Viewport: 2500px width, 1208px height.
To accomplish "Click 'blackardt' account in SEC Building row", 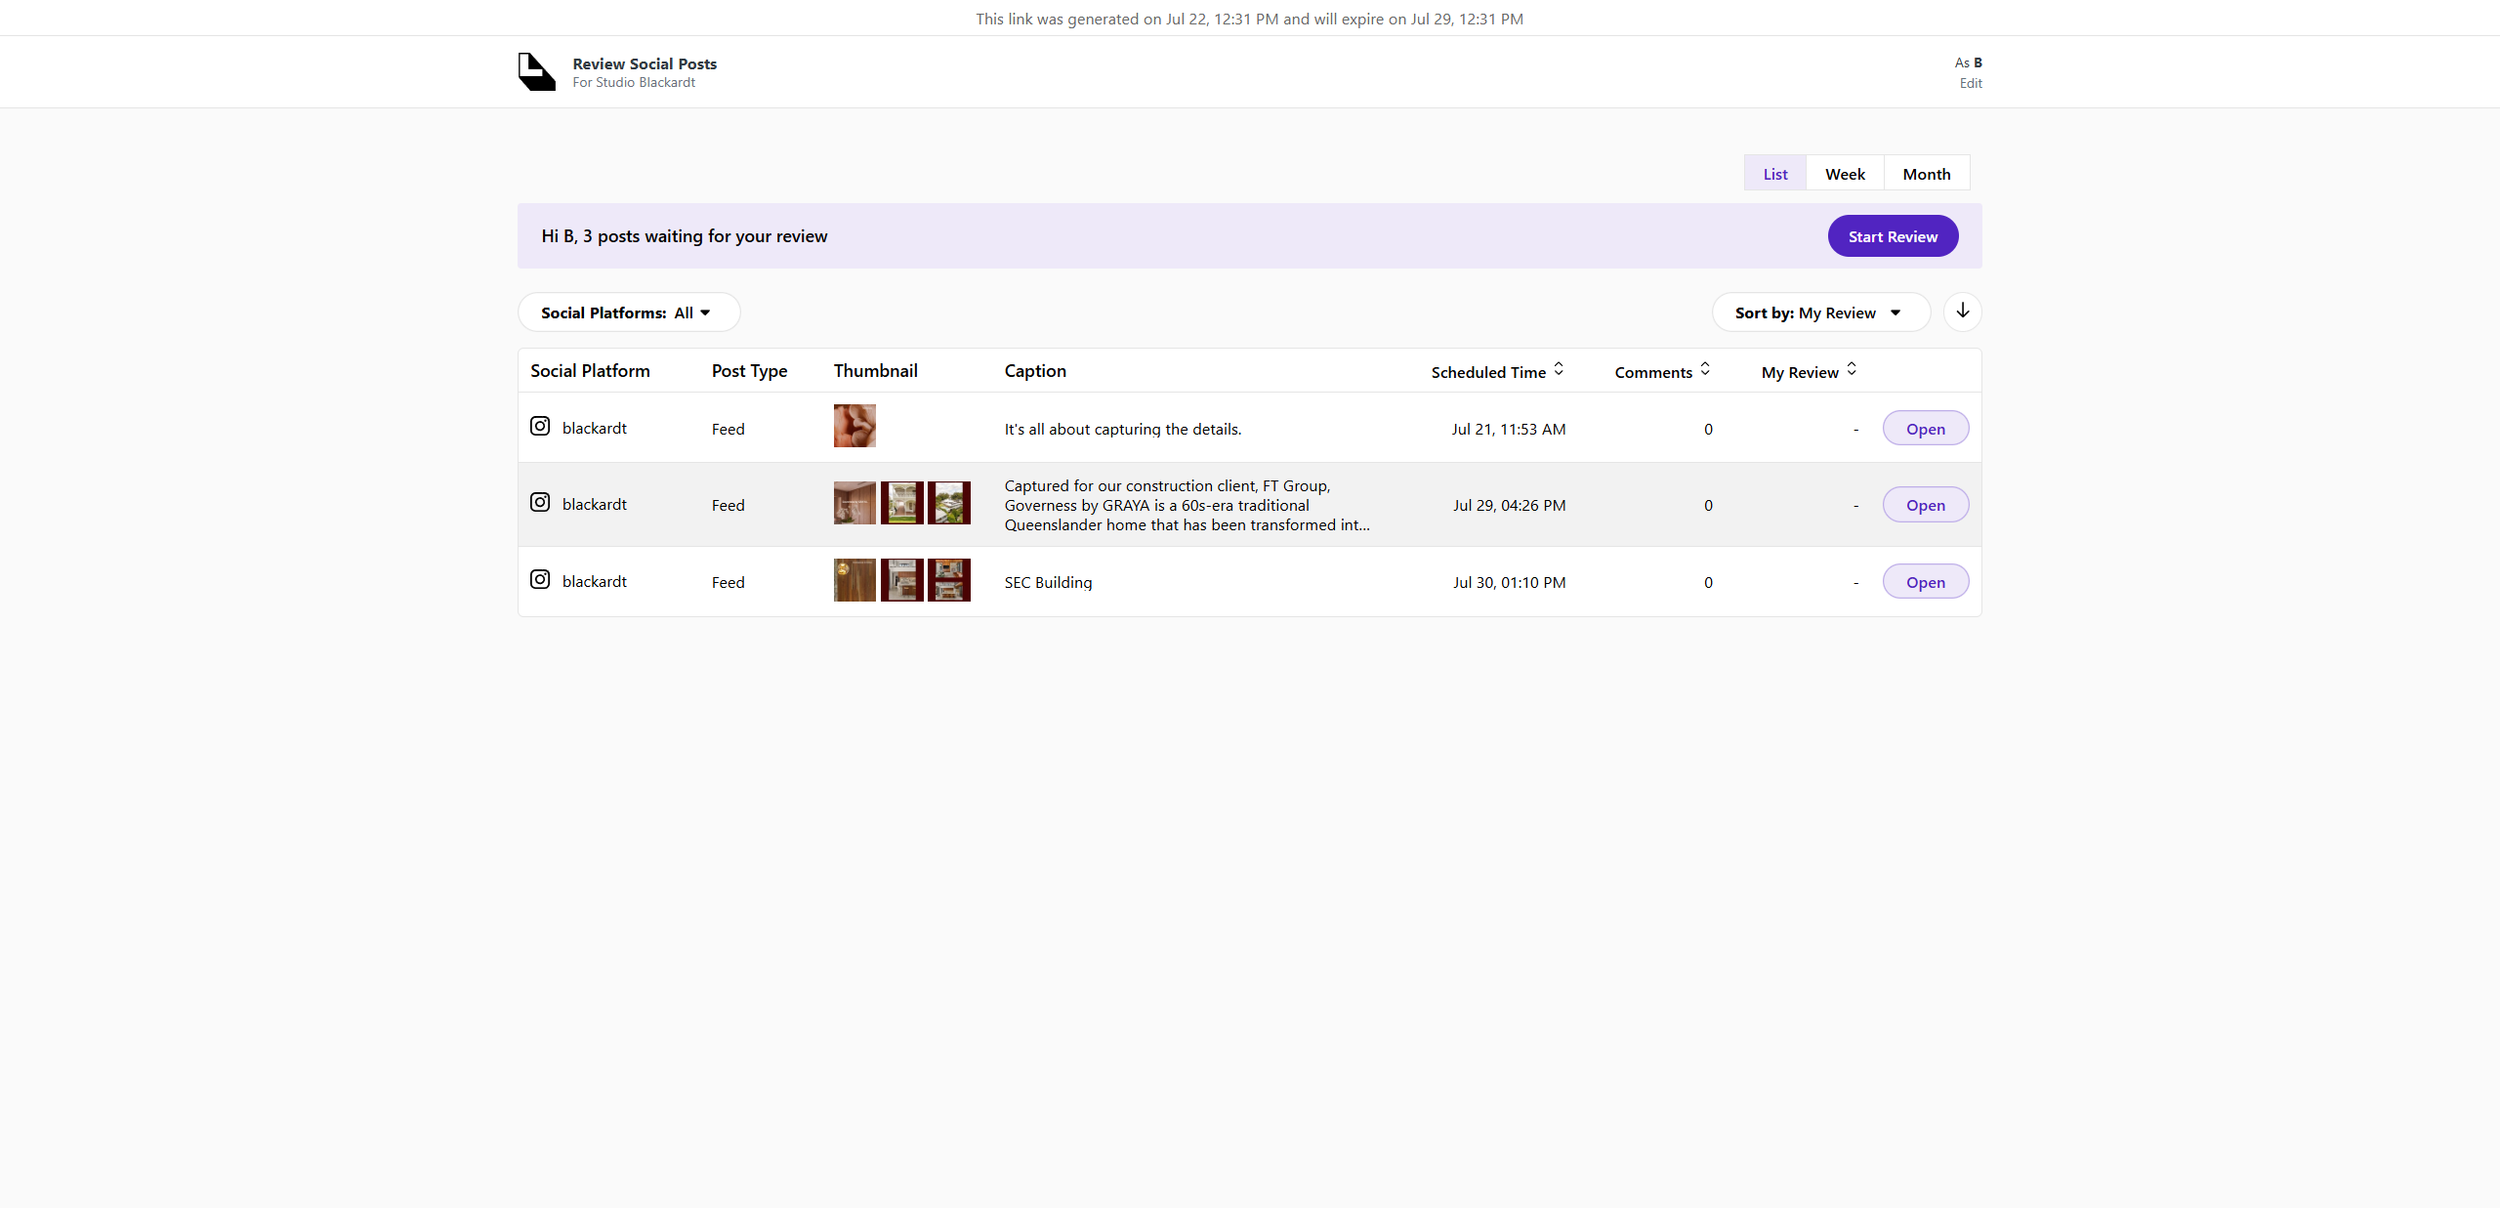I will tap(594, 581).
